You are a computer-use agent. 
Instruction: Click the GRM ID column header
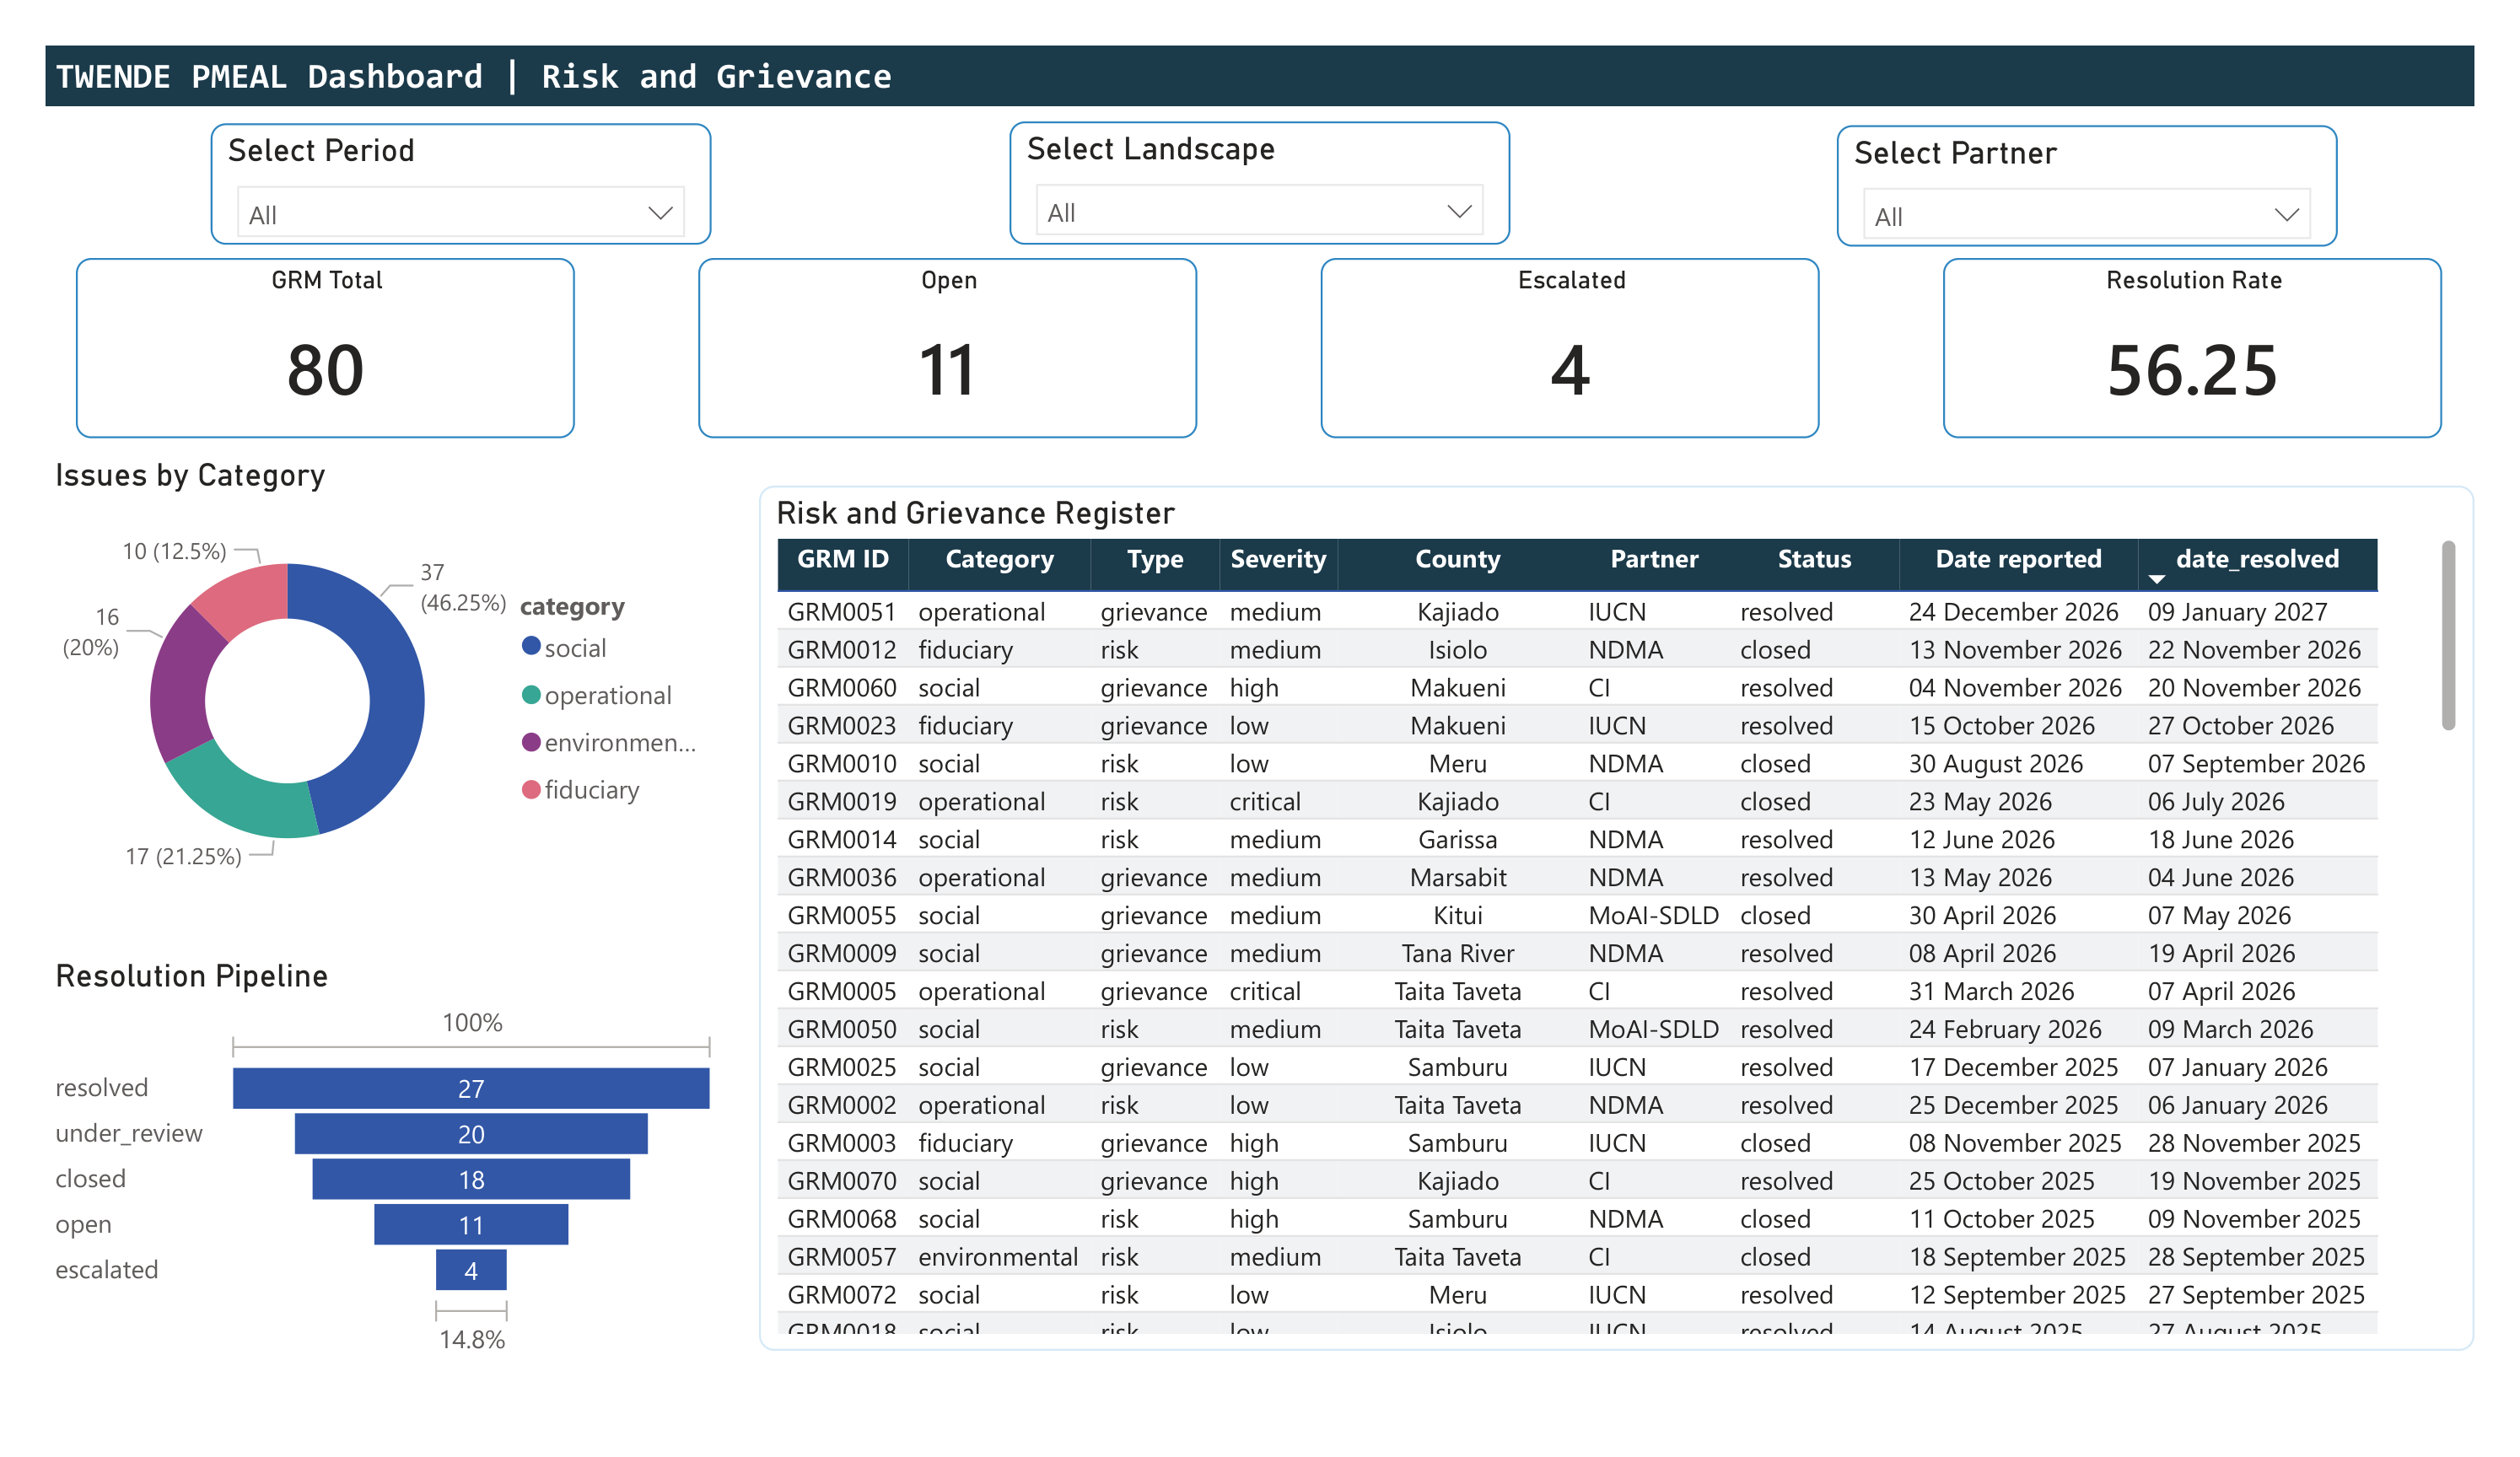tap(842, 559)
